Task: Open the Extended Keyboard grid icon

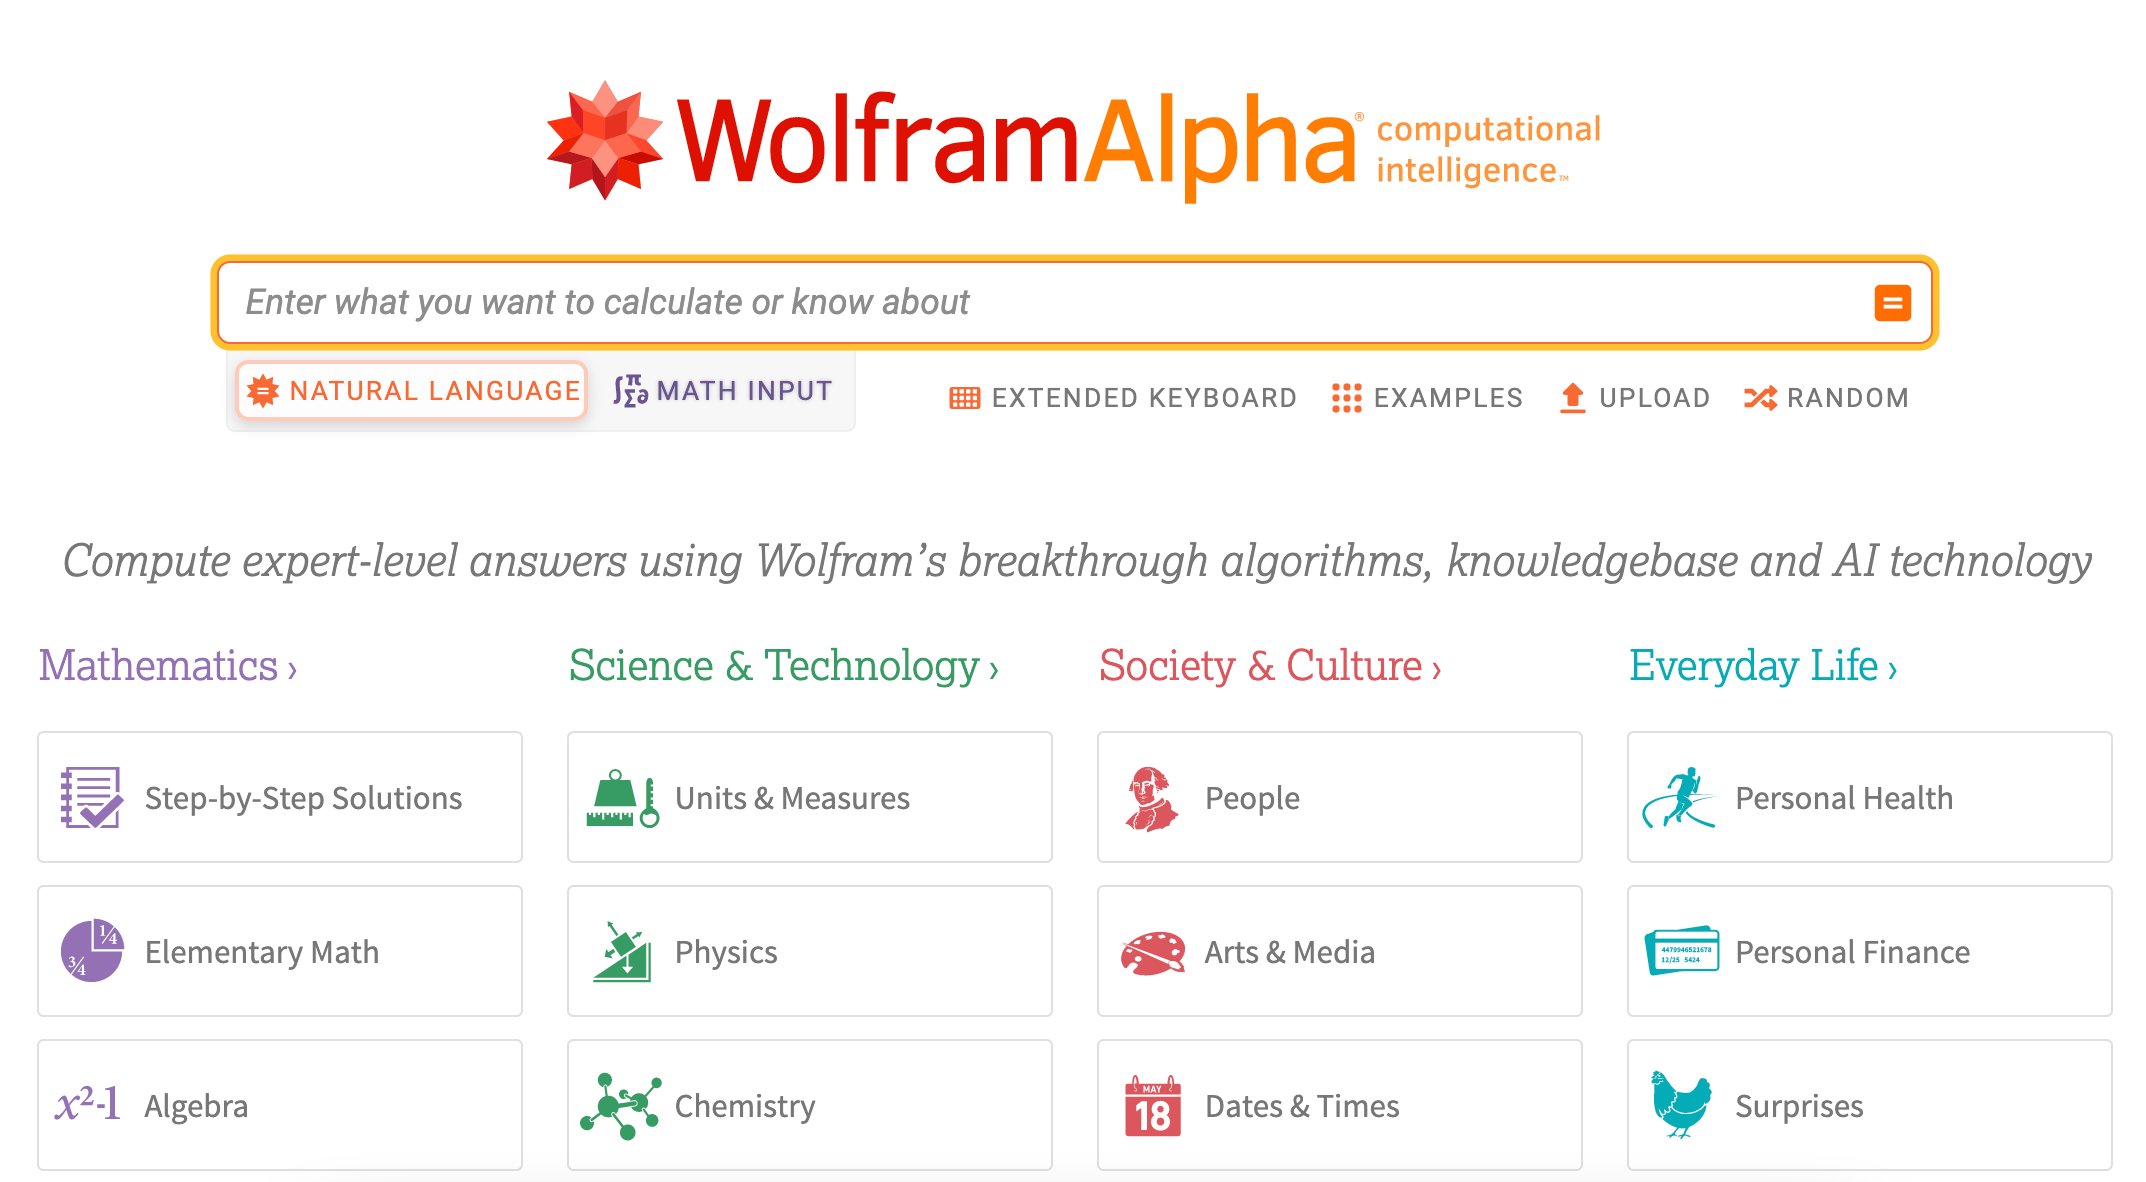Action: (964, 398)
